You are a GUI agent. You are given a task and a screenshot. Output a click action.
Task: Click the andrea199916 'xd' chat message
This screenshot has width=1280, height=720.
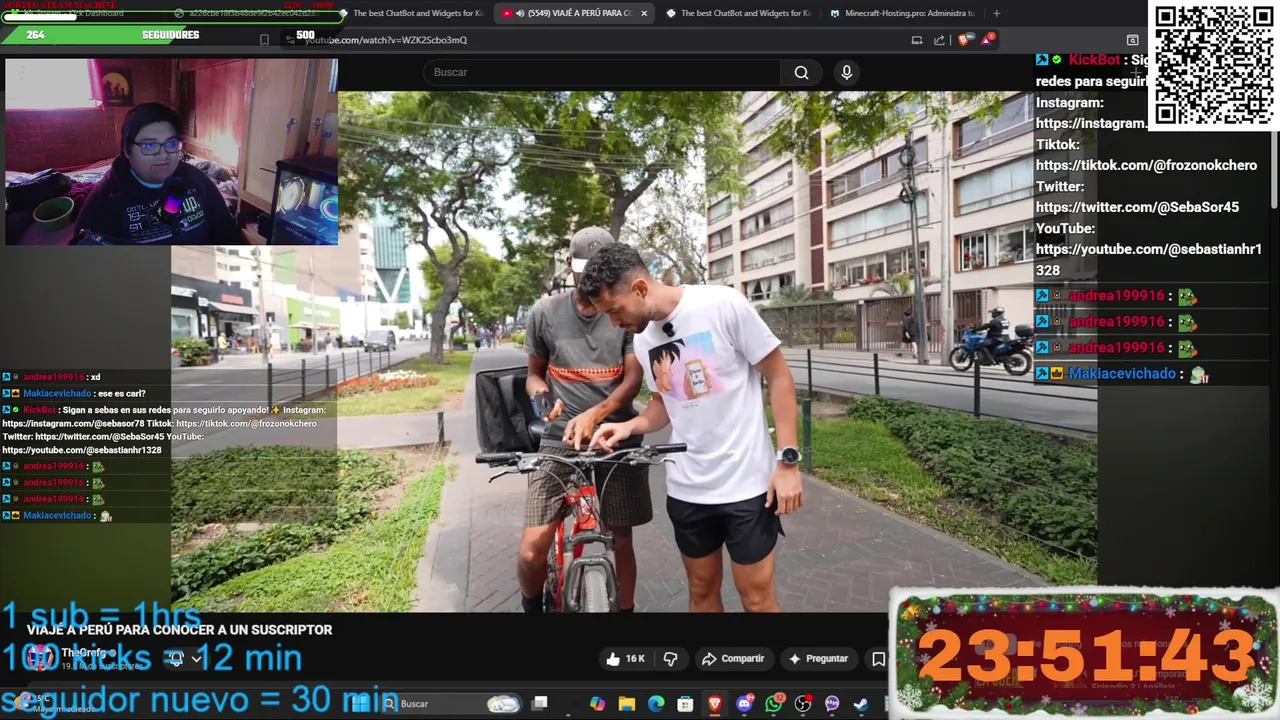95,377
